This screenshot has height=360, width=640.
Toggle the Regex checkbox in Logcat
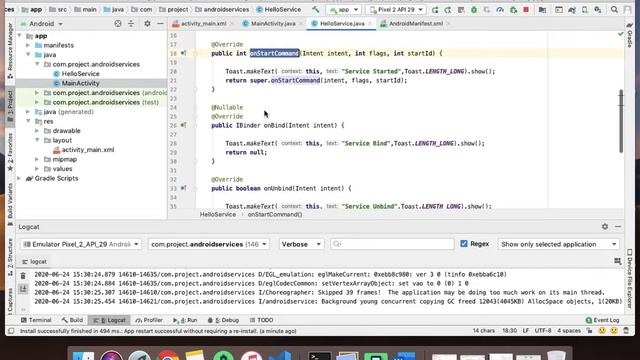pyautogui.click(x=464, y=244)
